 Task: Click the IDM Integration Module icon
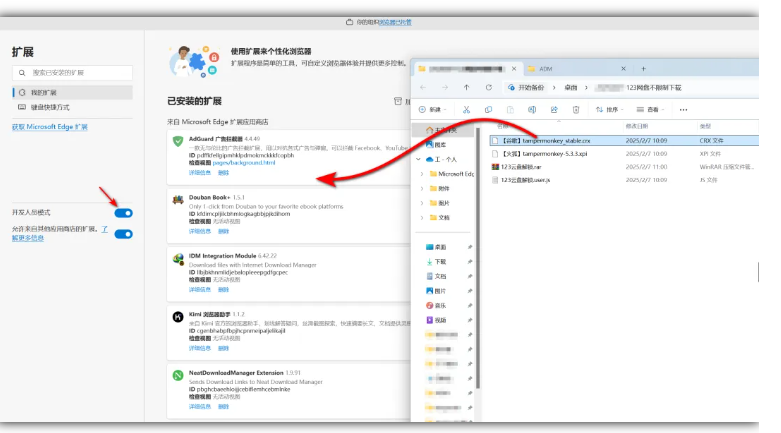click(178, 259)
